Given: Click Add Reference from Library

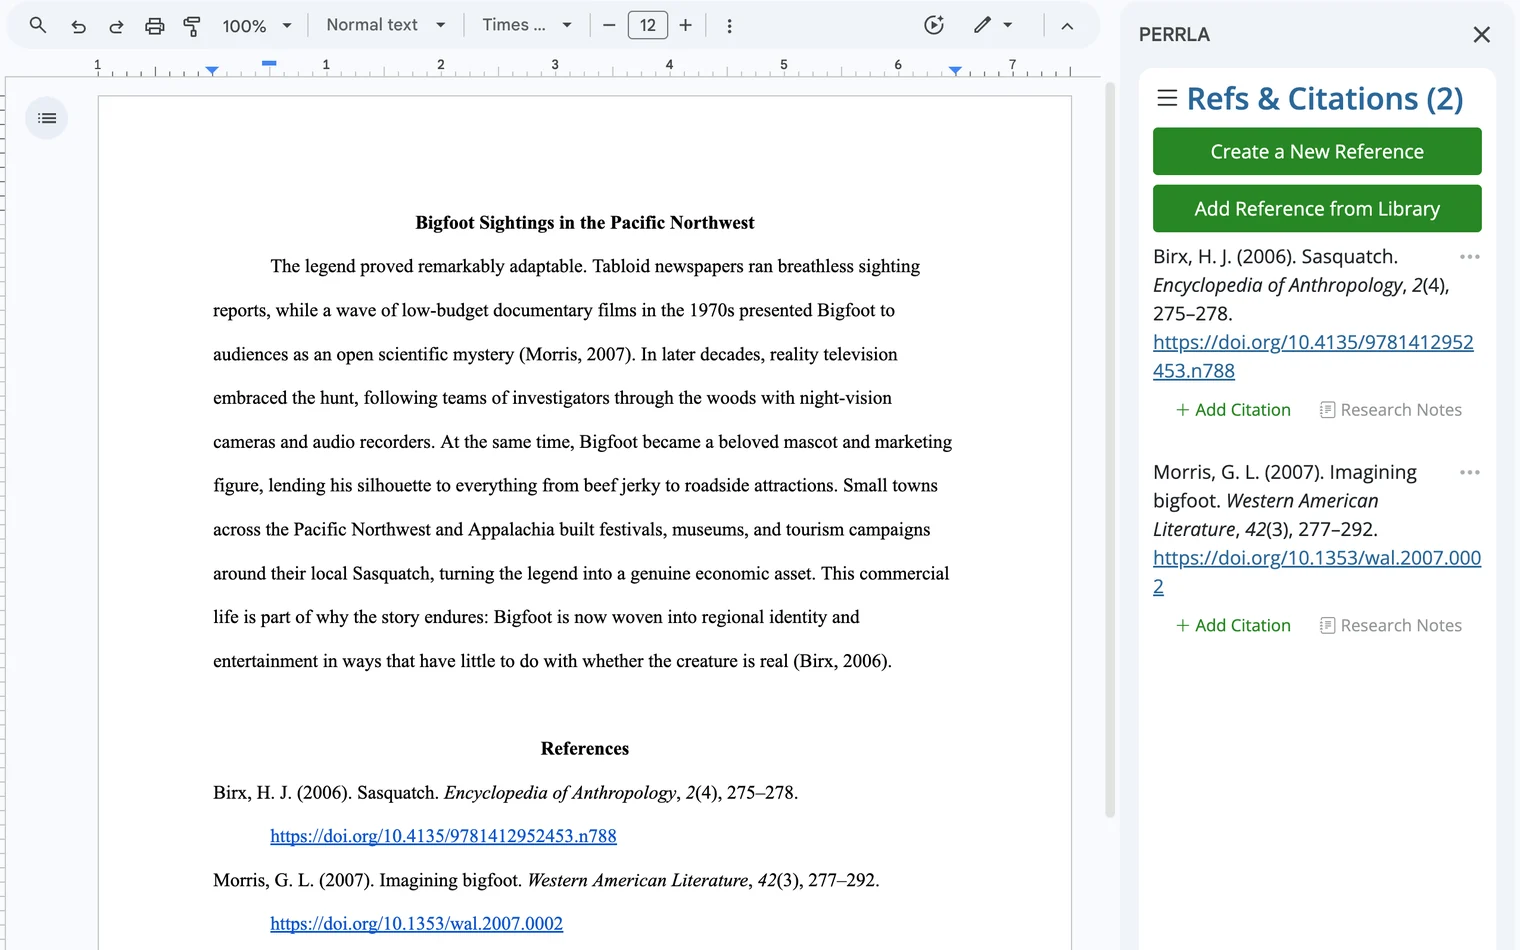Looking at the screenshot, I should pos(1317,208).
